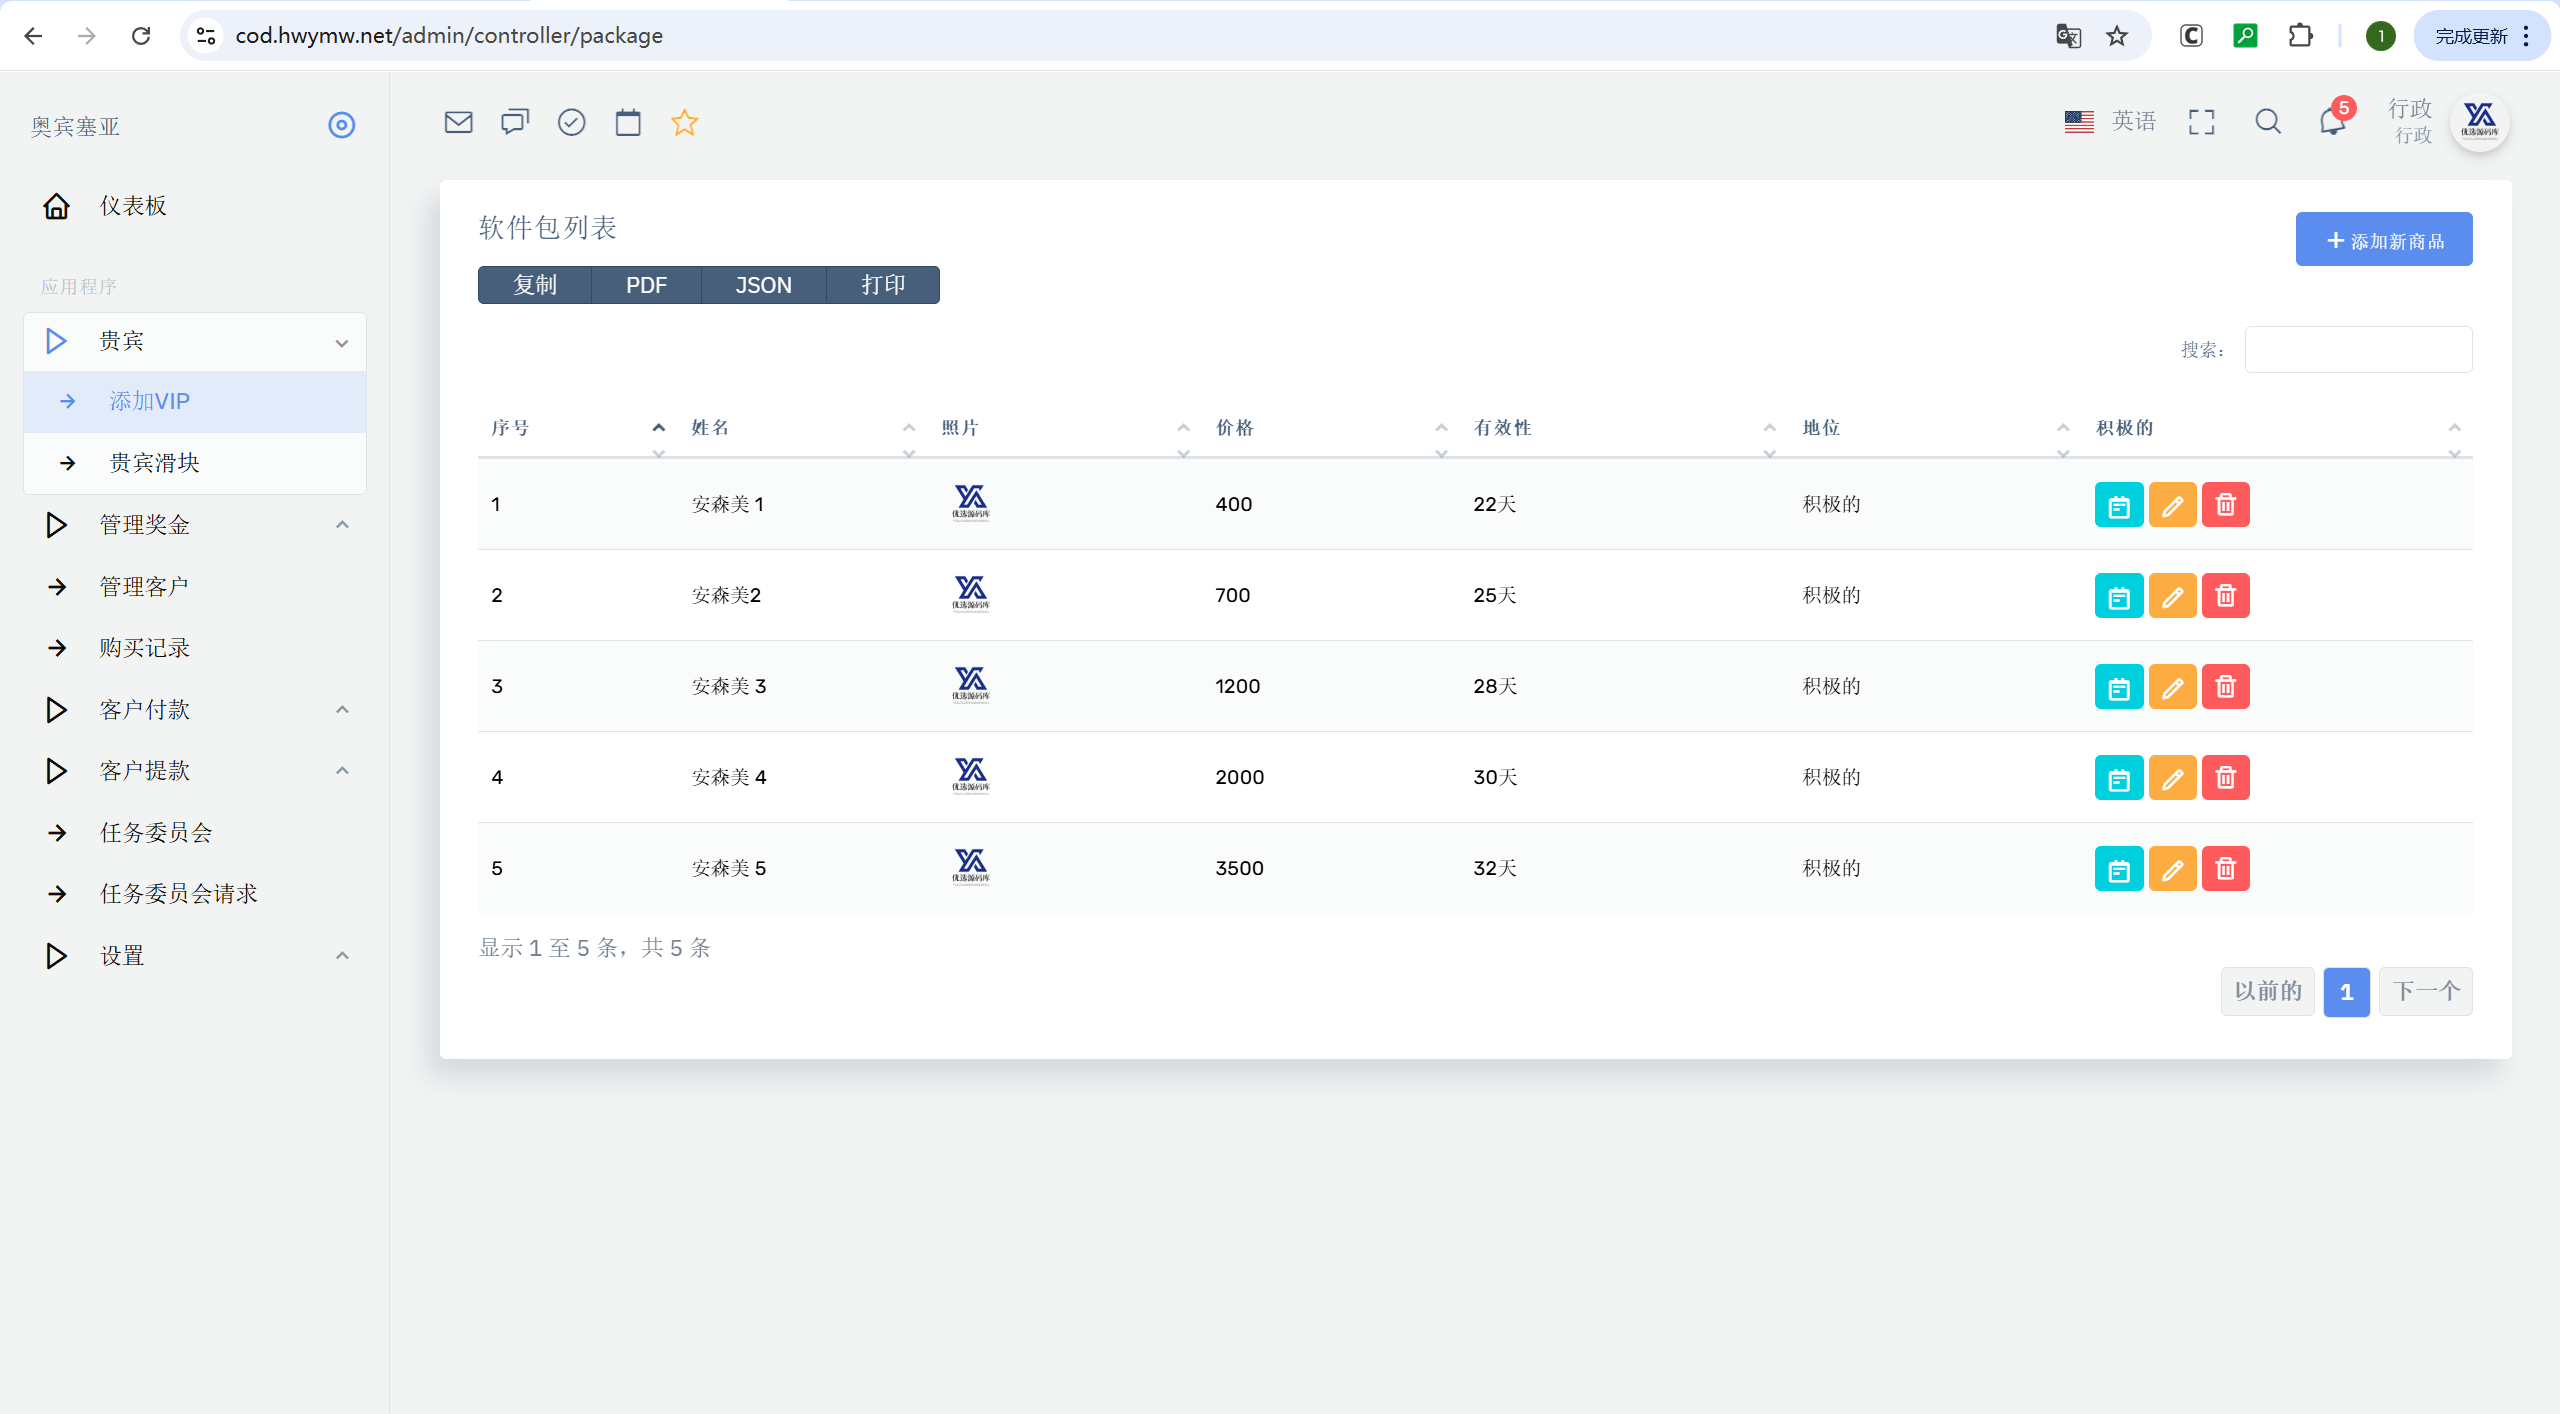Toggle the sidebar pin circle icon
The image size is (2560, 1414).
(342, 125)
